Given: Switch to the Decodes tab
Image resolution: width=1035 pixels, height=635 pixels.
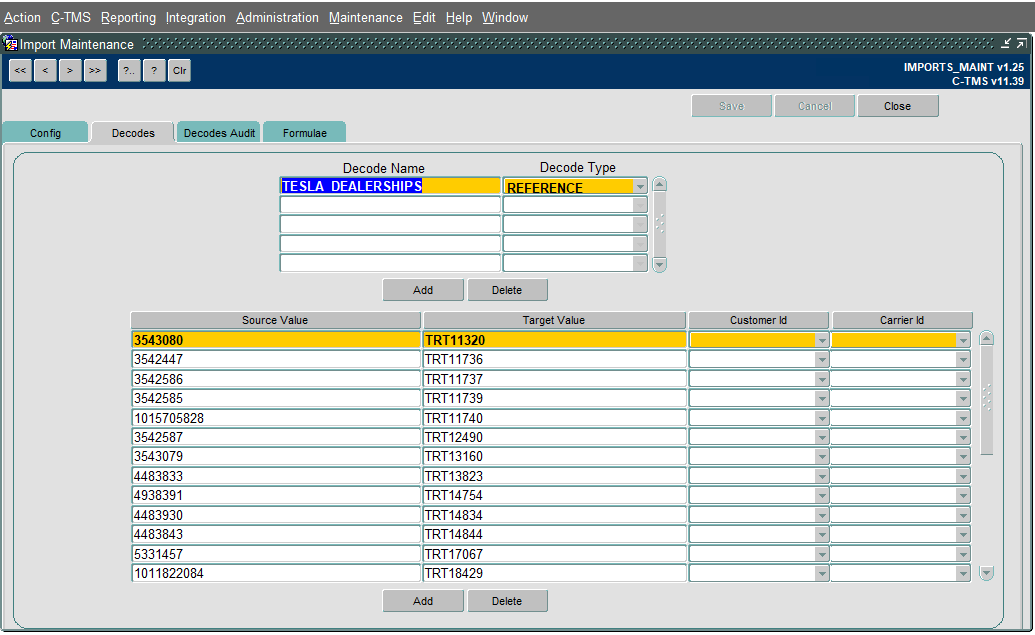Looking at the screenshot, I should (x=133, y=133).
